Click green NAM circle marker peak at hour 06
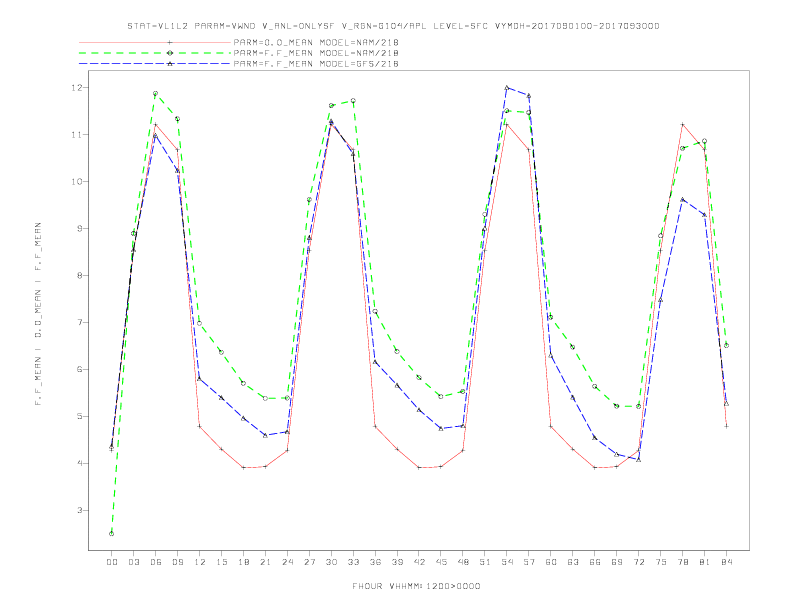This screenshot has height=612, width=792. 156,93
